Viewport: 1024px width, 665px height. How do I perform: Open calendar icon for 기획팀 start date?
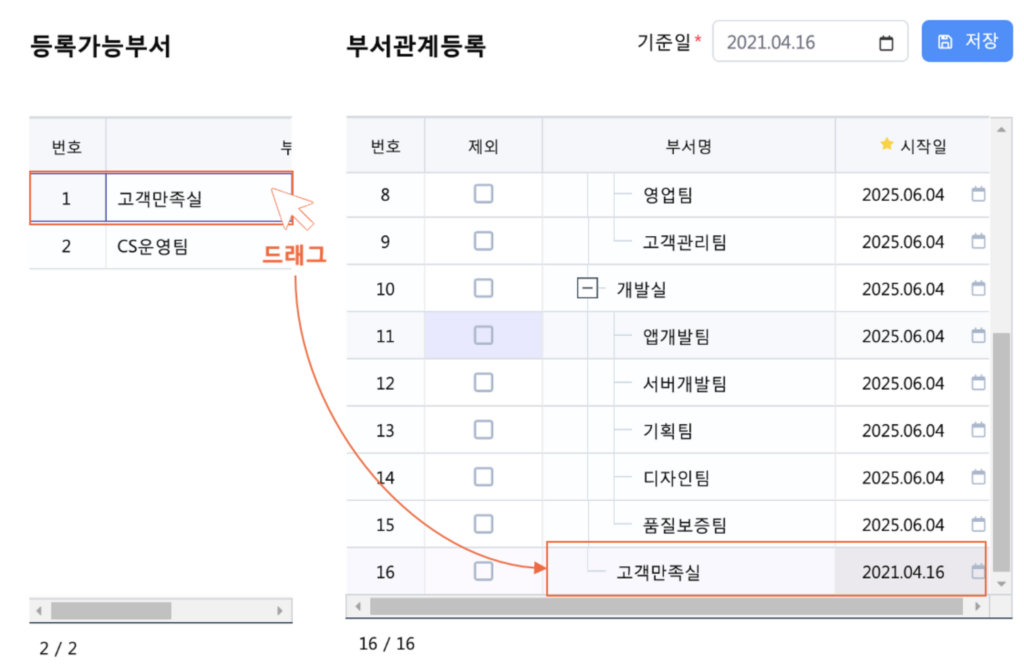tap(978, 431)
